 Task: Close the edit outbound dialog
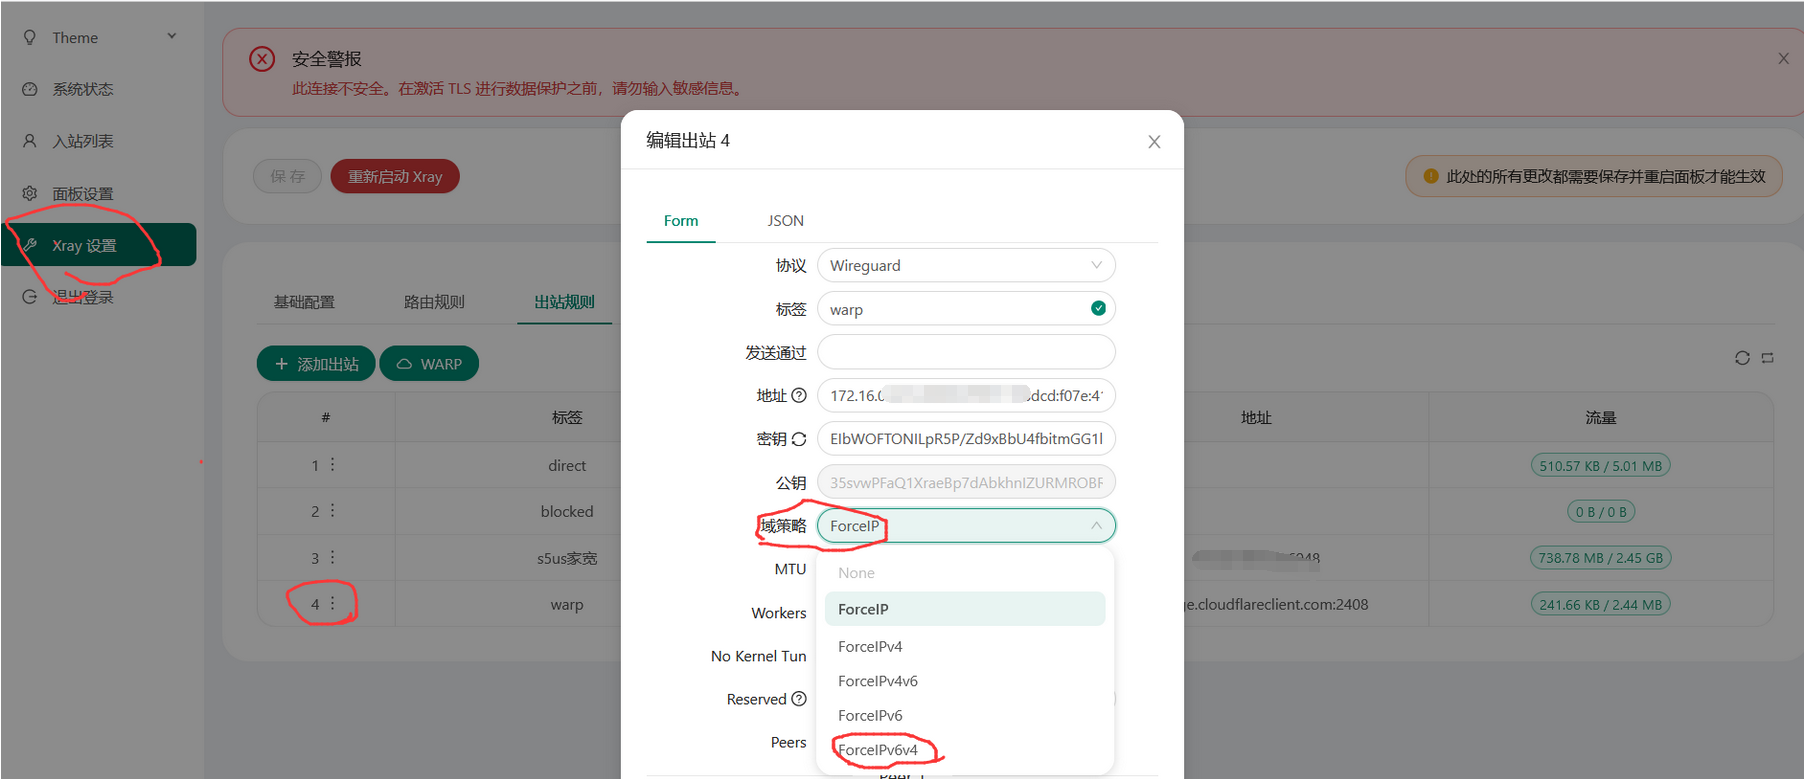pos(1154,142)
